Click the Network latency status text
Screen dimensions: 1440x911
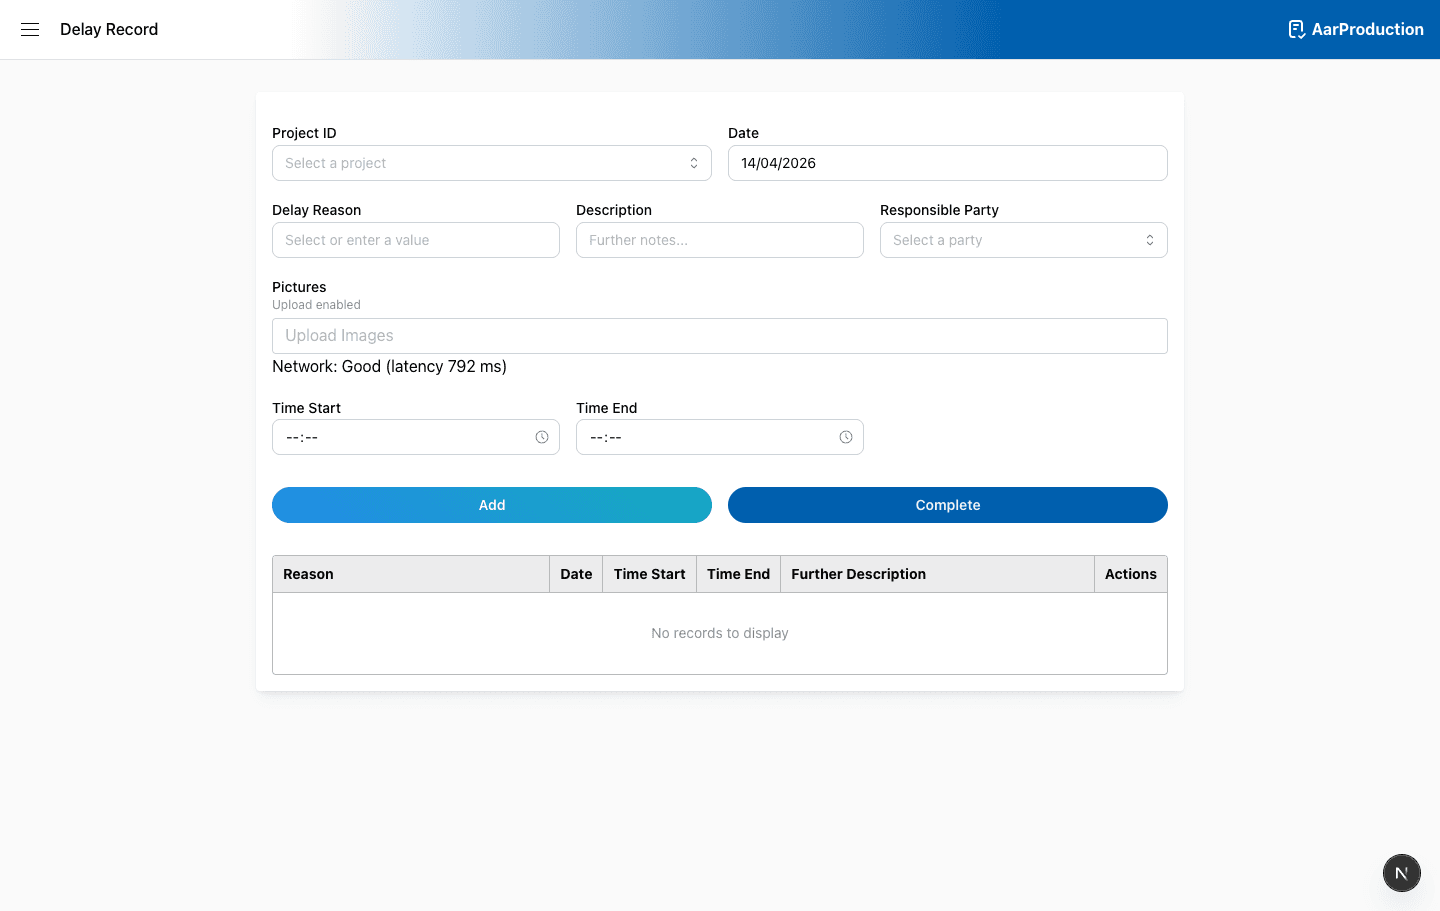tap(388, 366)
